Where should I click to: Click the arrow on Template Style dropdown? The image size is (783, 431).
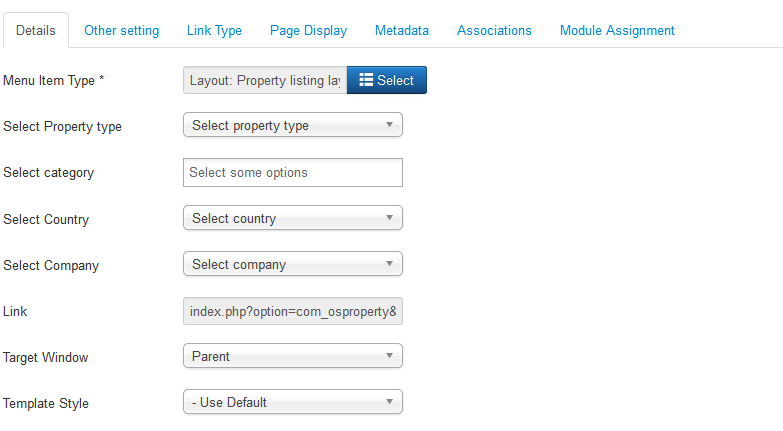point(390,402)
